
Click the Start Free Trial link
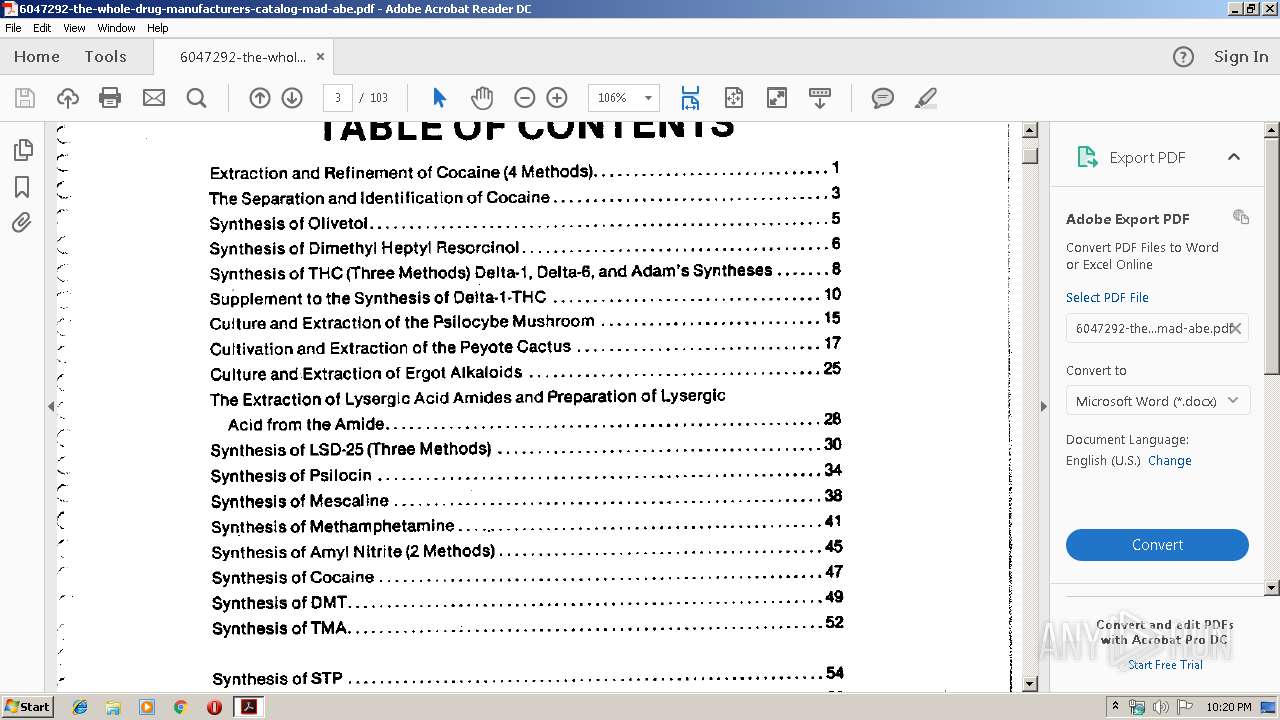click(x=1165, y=665)
